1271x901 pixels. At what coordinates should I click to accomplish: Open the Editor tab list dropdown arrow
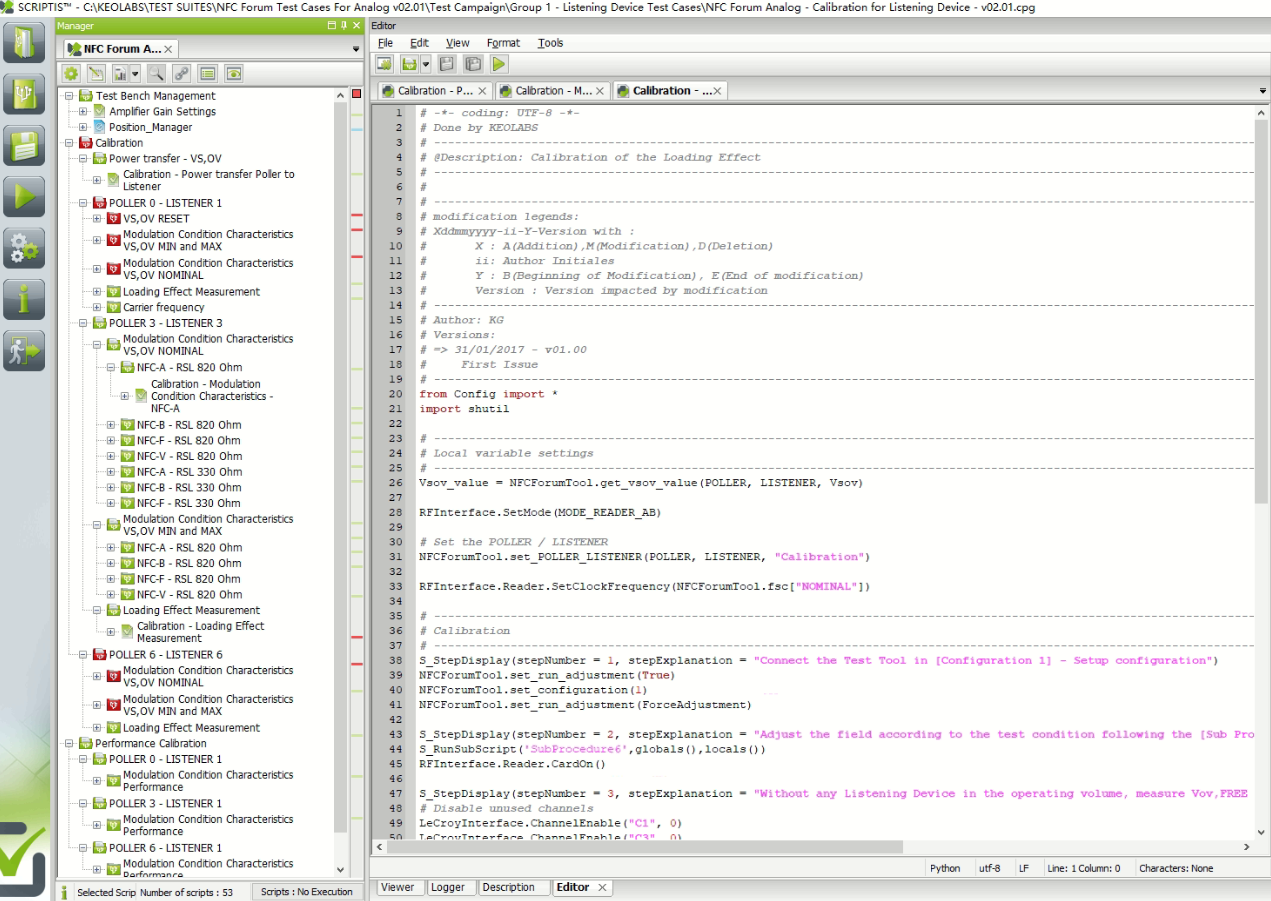pos(1263,91)
